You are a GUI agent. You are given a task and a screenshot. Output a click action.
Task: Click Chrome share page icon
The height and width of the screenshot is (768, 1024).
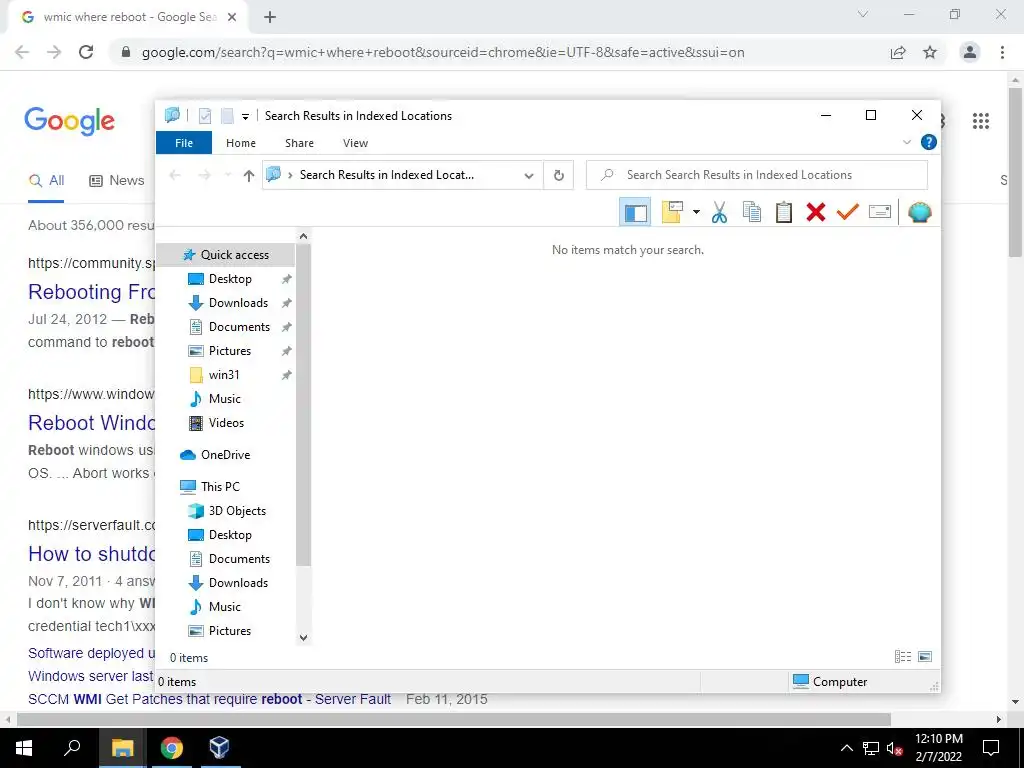click(x=898, y=52)
